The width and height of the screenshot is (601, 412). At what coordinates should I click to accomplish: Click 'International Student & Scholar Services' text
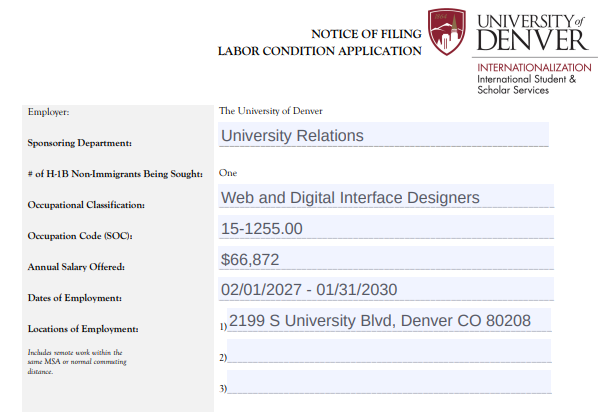click(x=526, y=85)
